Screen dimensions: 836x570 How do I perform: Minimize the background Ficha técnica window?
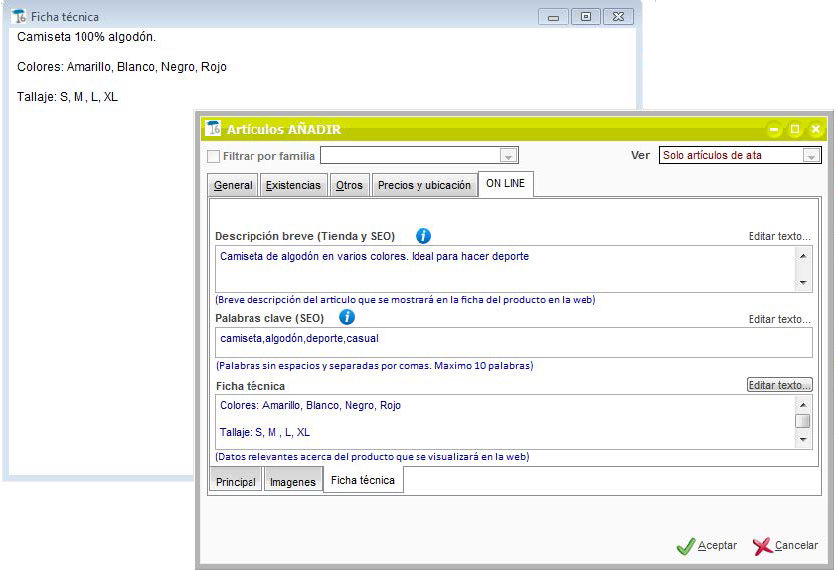[553, 17]
